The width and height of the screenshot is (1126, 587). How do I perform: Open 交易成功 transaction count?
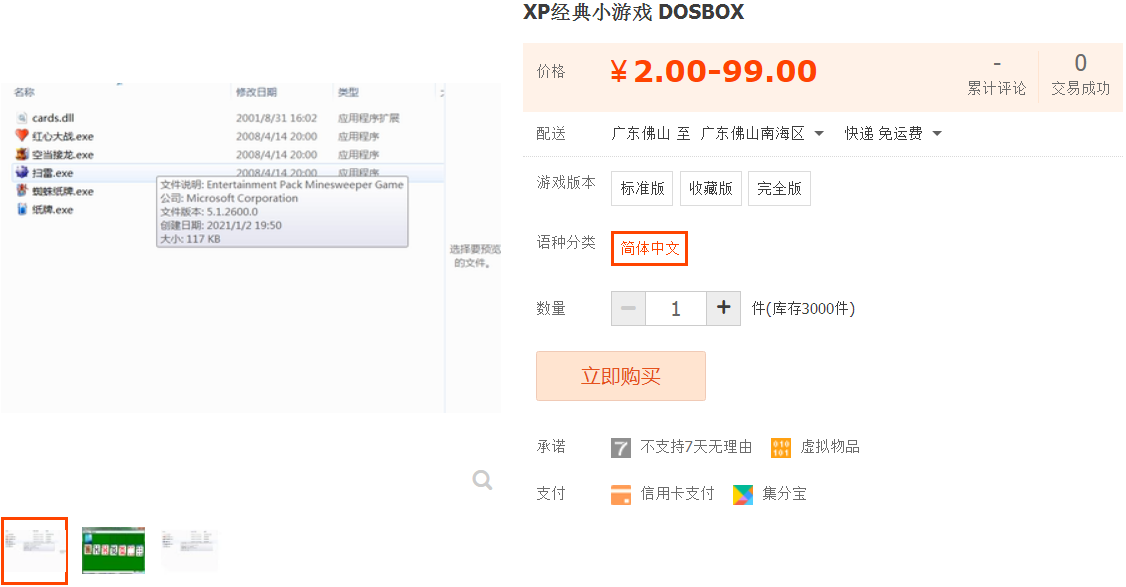(1080, 75)
